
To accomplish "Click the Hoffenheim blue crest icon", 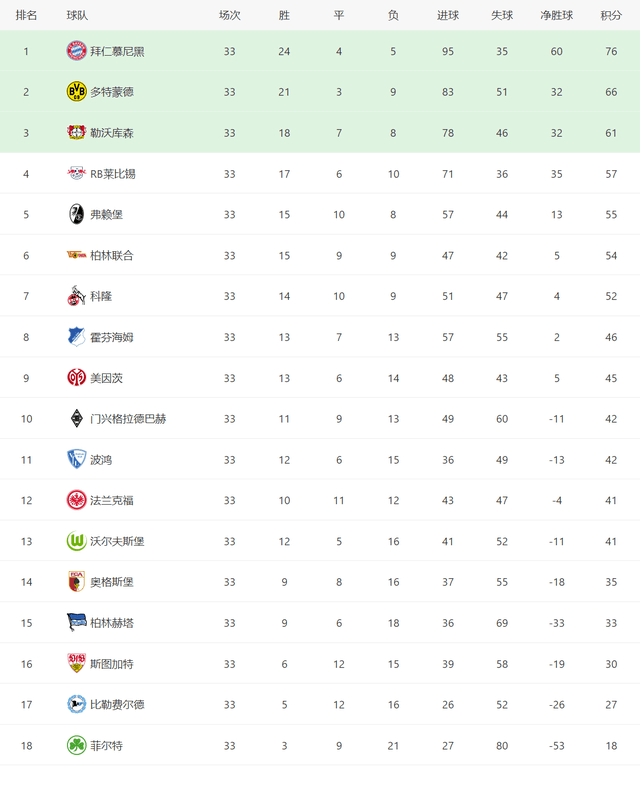I will click(x=76, y=336).
